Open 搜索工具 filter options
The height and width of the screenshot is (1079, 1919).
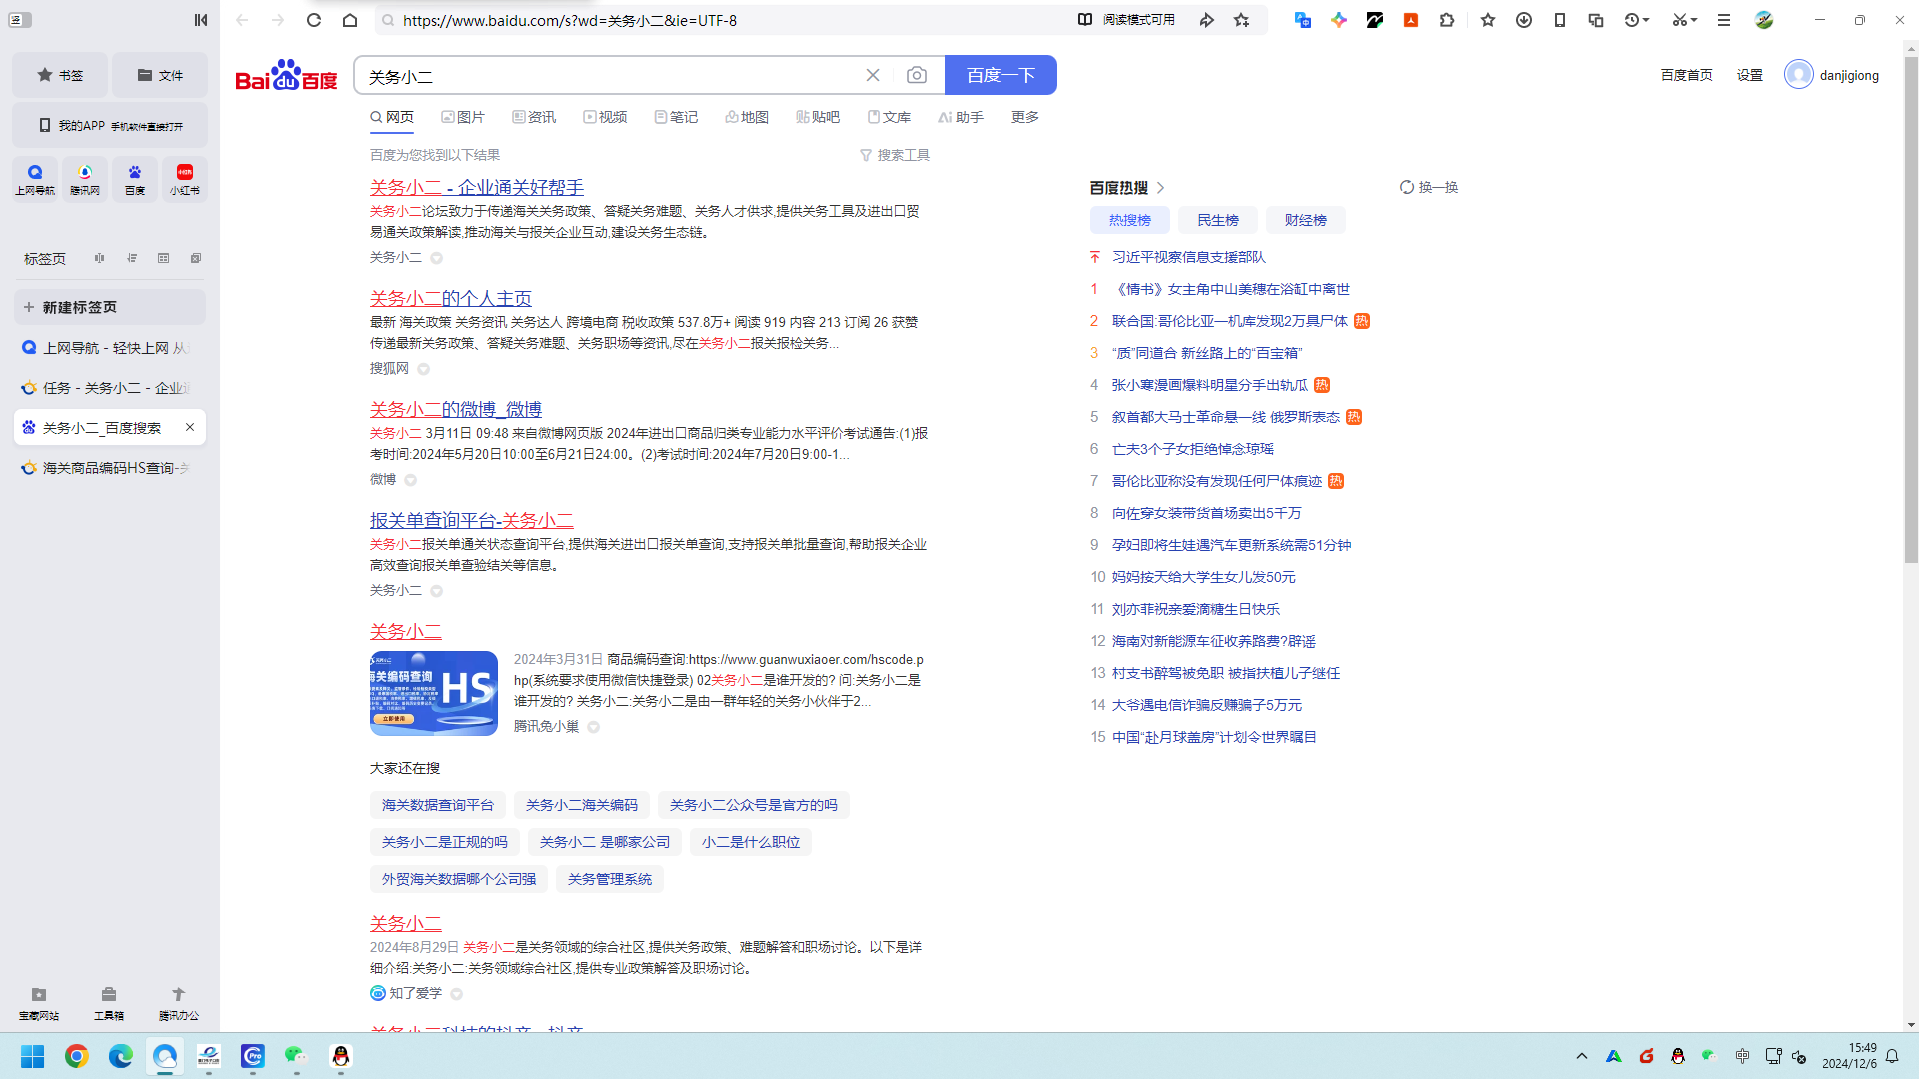click(895, 155)
